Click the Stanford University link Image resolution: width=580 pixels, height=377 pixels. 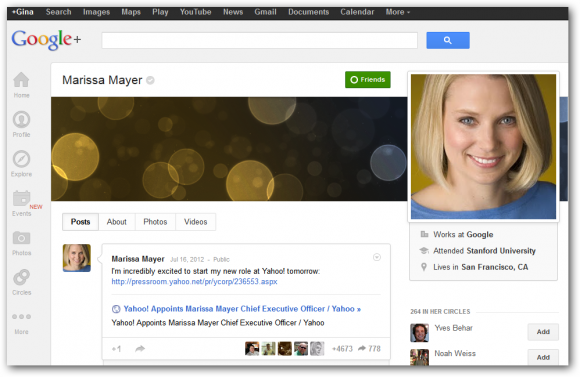coord(501,251)
